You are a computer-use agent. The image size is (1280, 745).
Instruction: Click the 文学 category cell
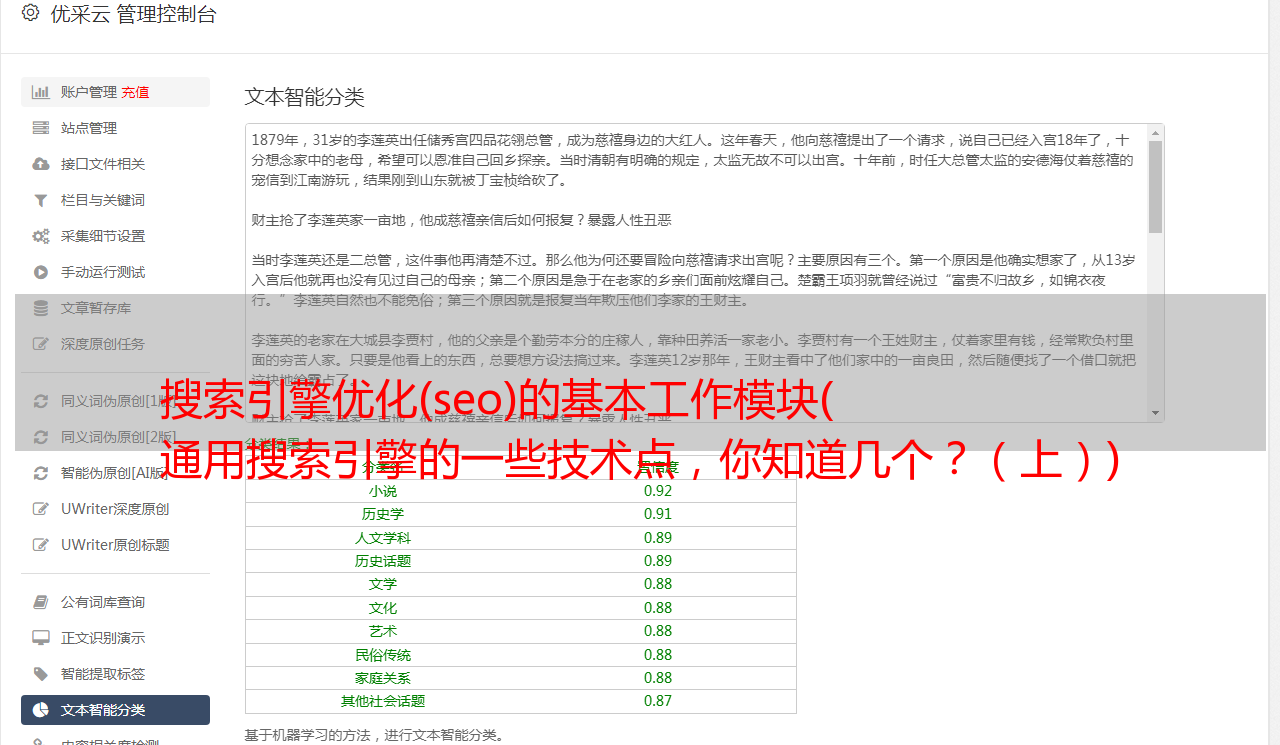[x=383, y=584]
